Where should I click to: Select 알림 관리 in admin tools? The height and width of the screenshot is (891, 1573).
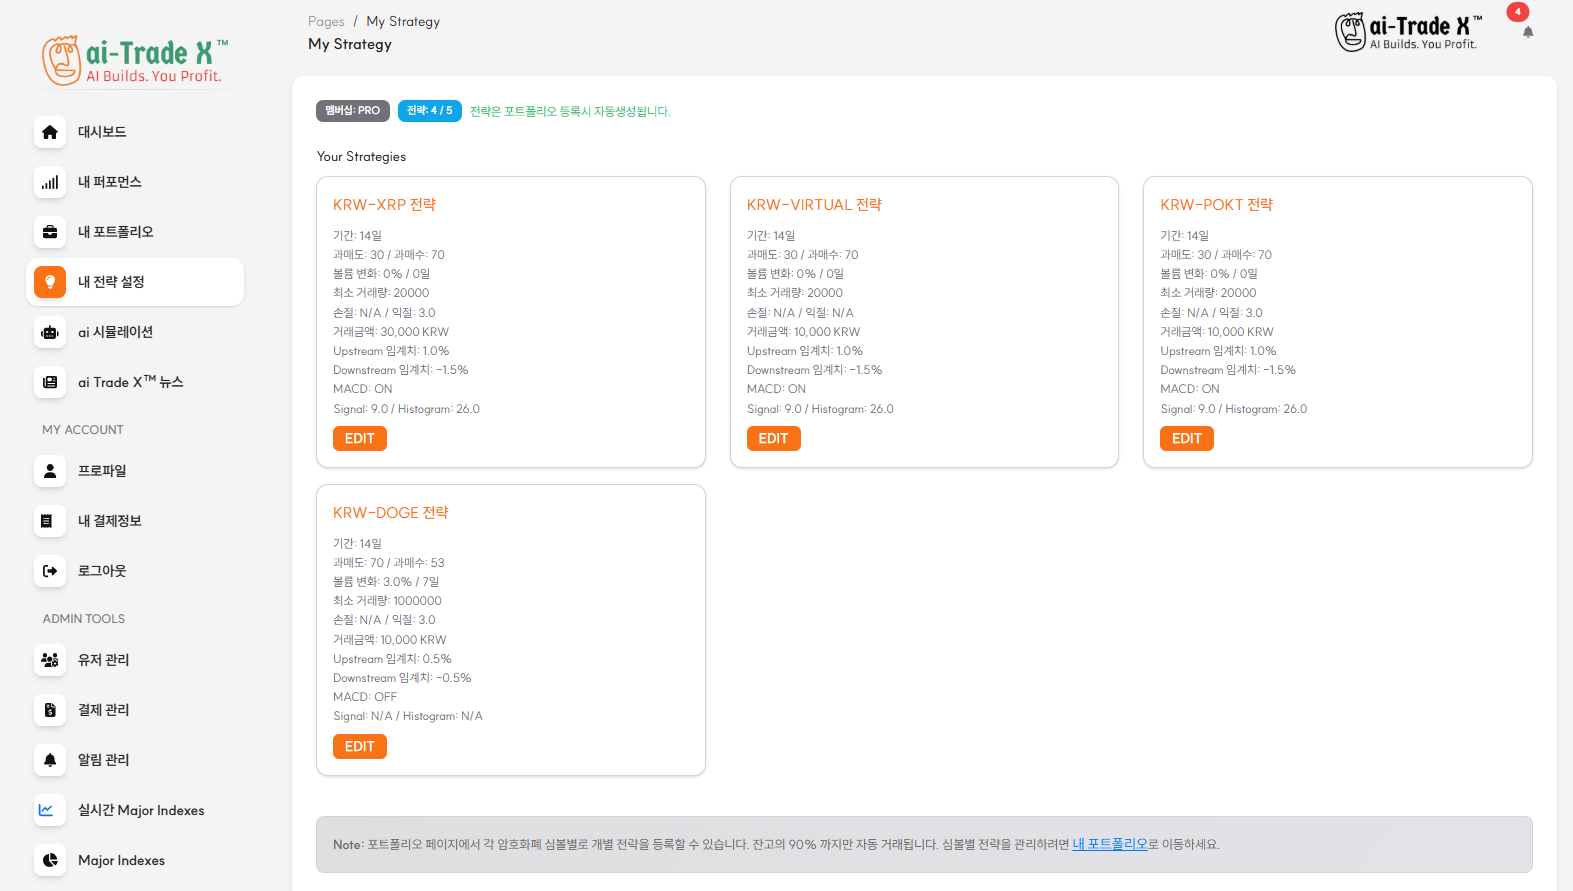point(104,760)
